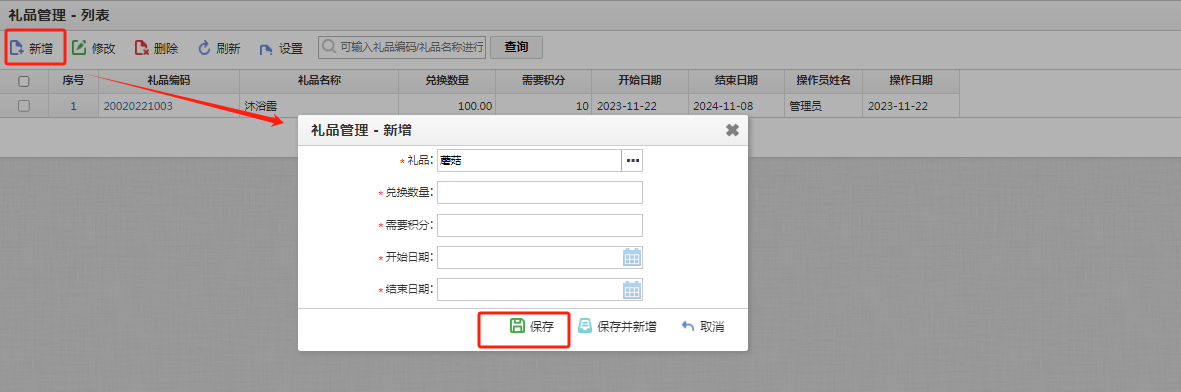1181x392 pixels.
Task: Open the 开始日期 calendar picker
Action: (632, 258)
